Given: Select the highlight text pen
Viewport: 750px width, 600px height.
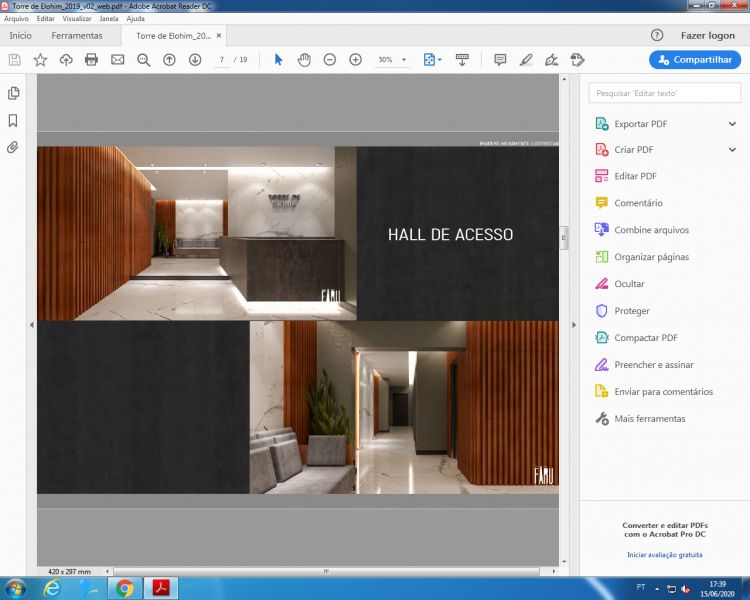Looking at the screenshot, I should coord(526,60).
